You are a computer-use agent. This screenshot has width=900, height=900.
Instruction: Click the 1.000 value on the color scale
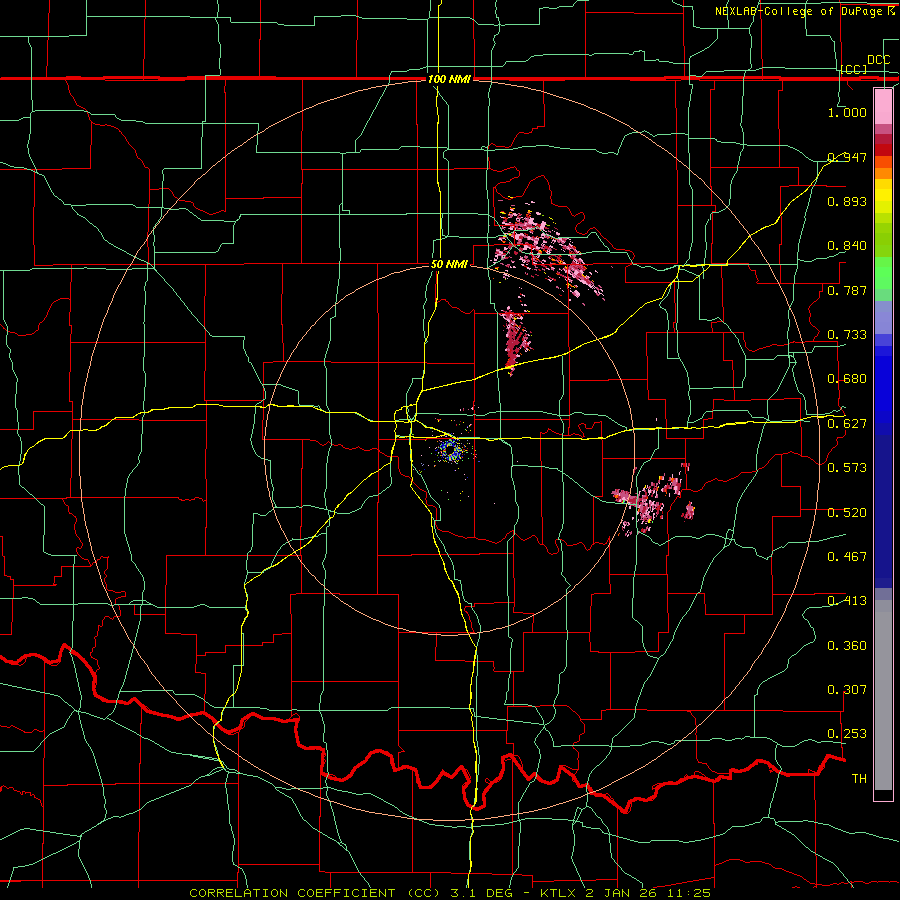847,112
